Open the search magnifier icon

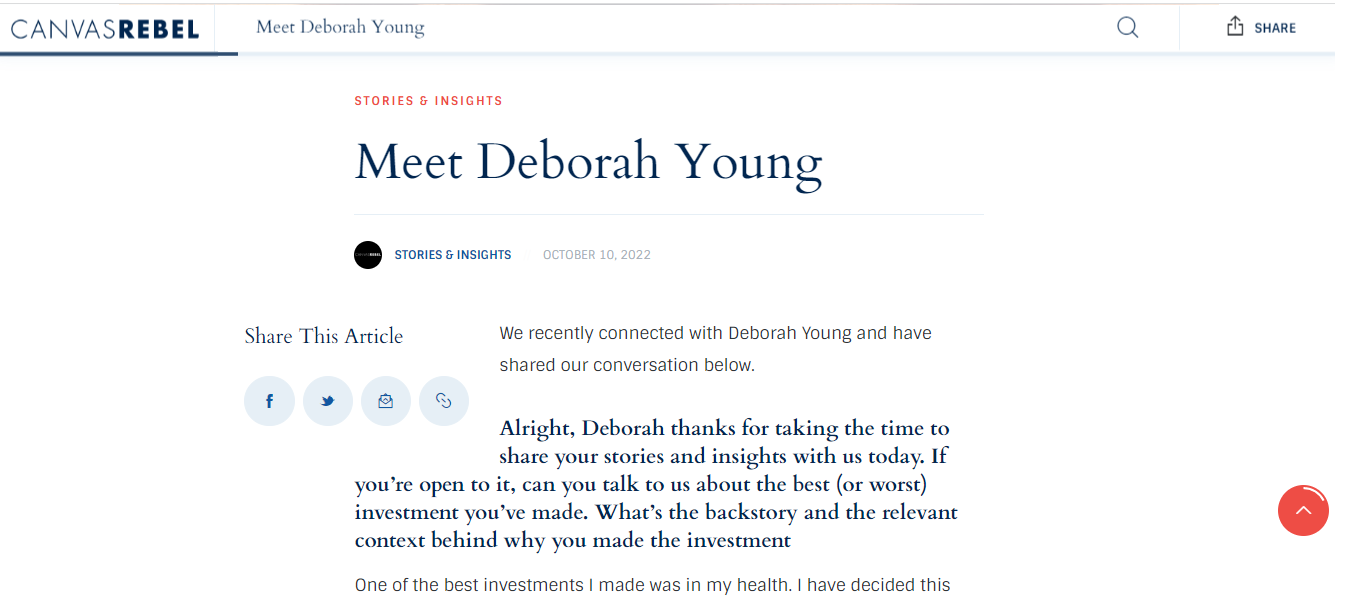[1127, 28]
